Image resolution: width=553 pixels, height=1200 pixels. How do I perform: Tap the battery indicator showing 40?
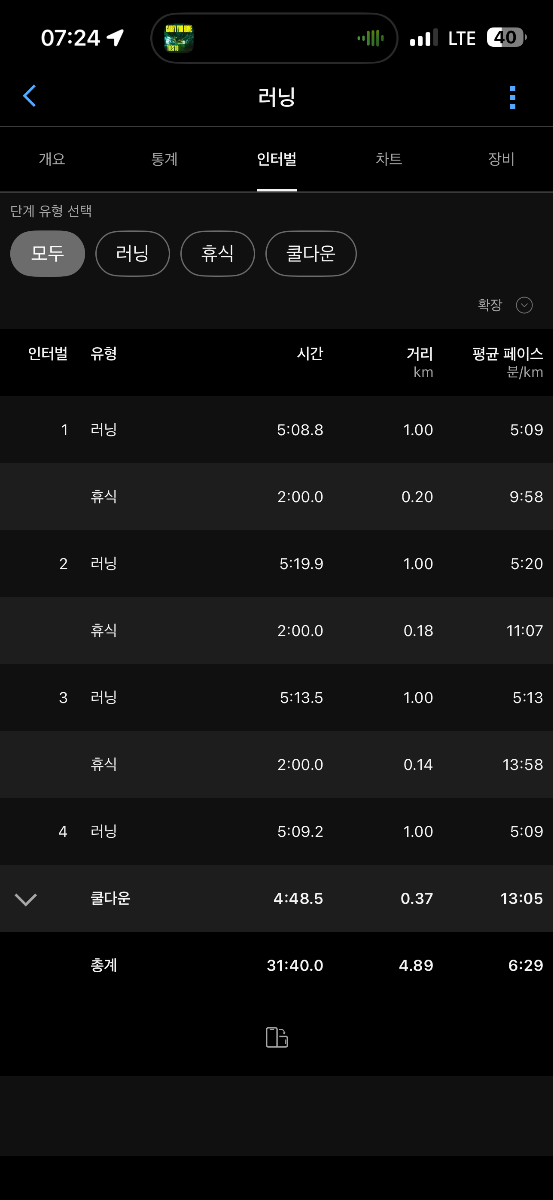coord(506,38)
